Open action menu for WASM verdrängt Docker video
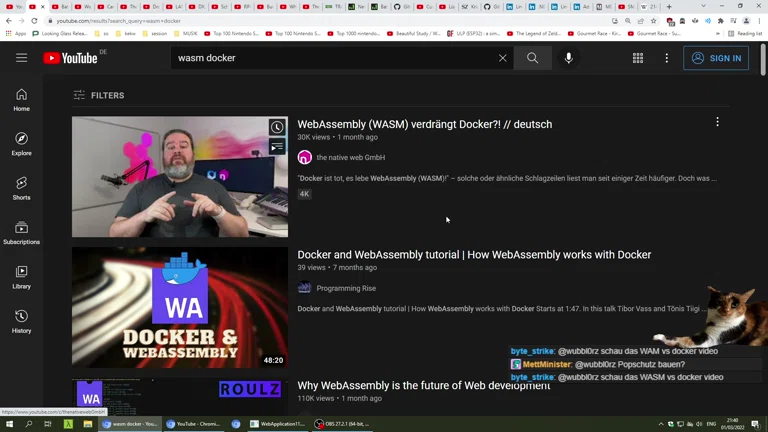This screenshot has height=432, width=768. 718,122
